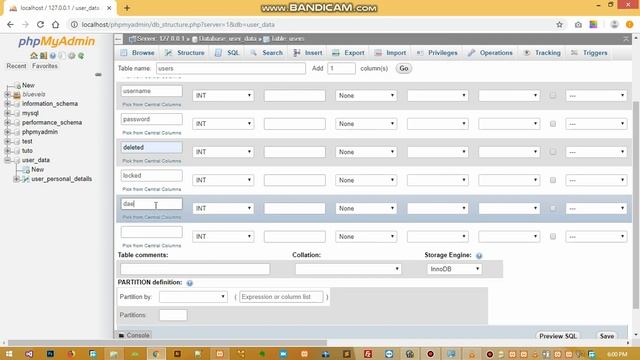640x360 pixels.
Task: Open the table Collation dropdown
Action: (348, 269)
